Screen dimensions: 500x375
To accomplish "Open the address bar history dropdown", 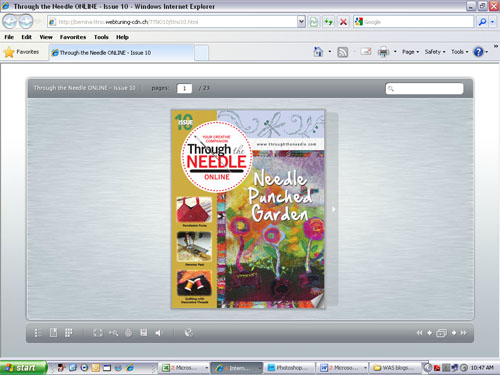I will [301, 22].
